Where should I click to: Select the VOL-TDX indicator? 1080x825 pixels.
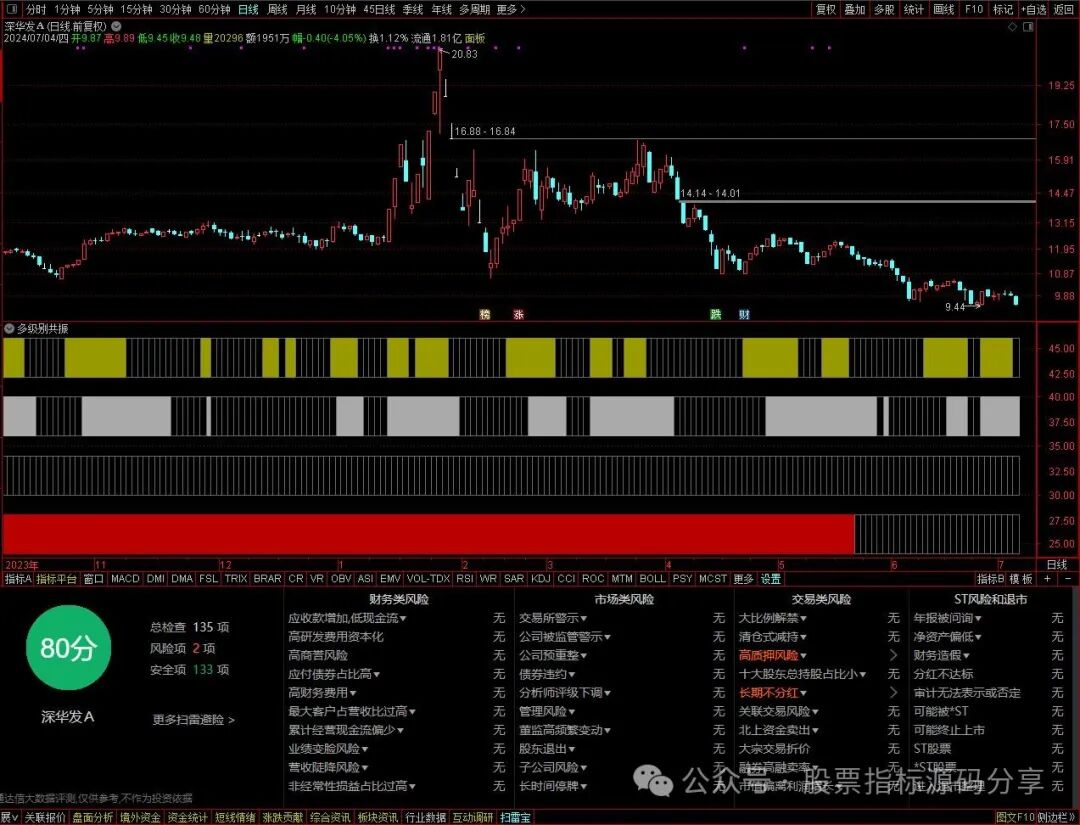(428, 578)
